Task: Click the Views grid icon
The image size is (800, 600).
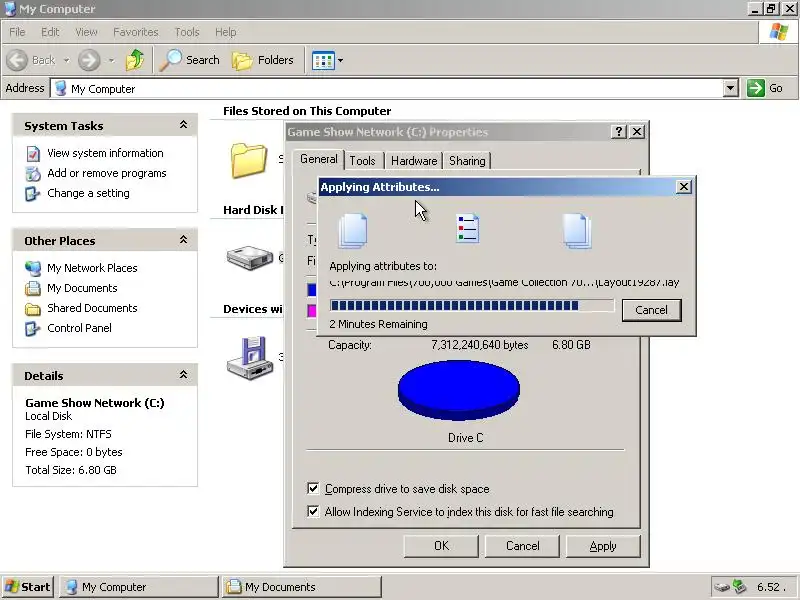Action: 323,61
